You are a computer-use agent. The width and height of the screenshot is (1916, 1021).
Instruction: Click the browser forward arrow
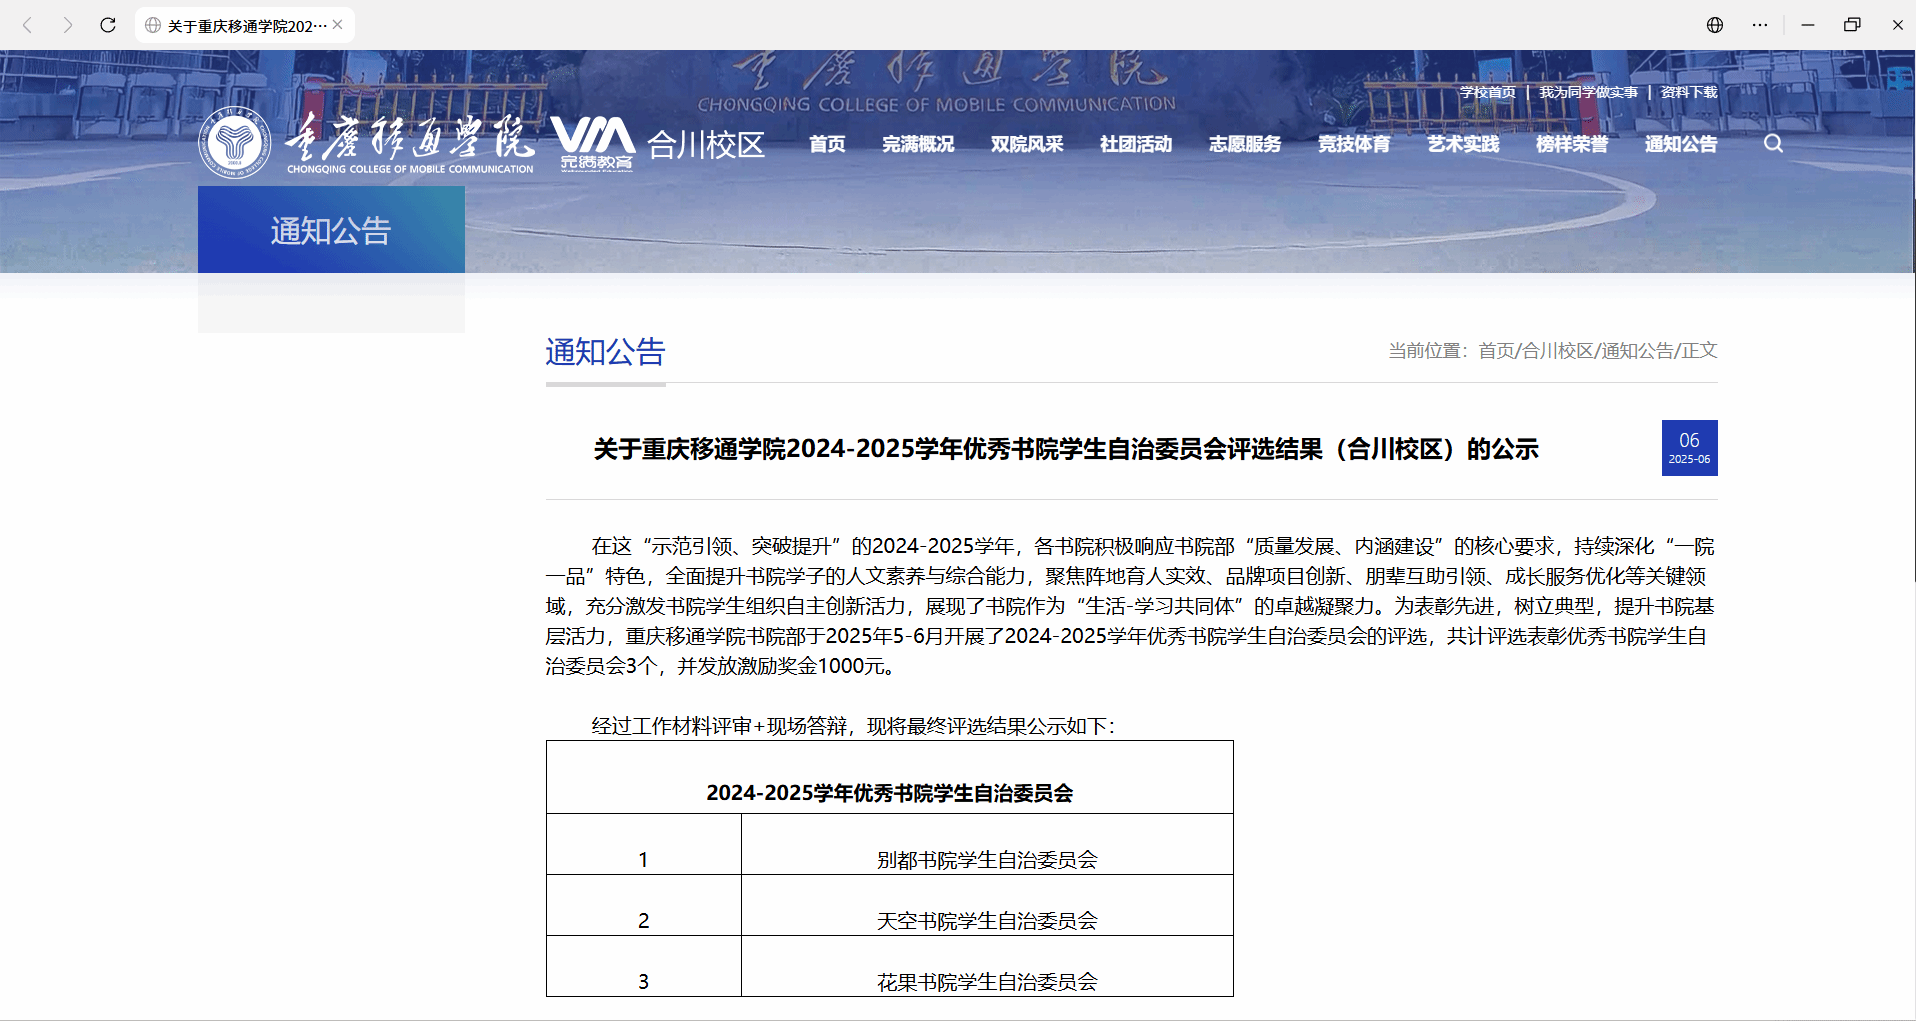[68, 25]
